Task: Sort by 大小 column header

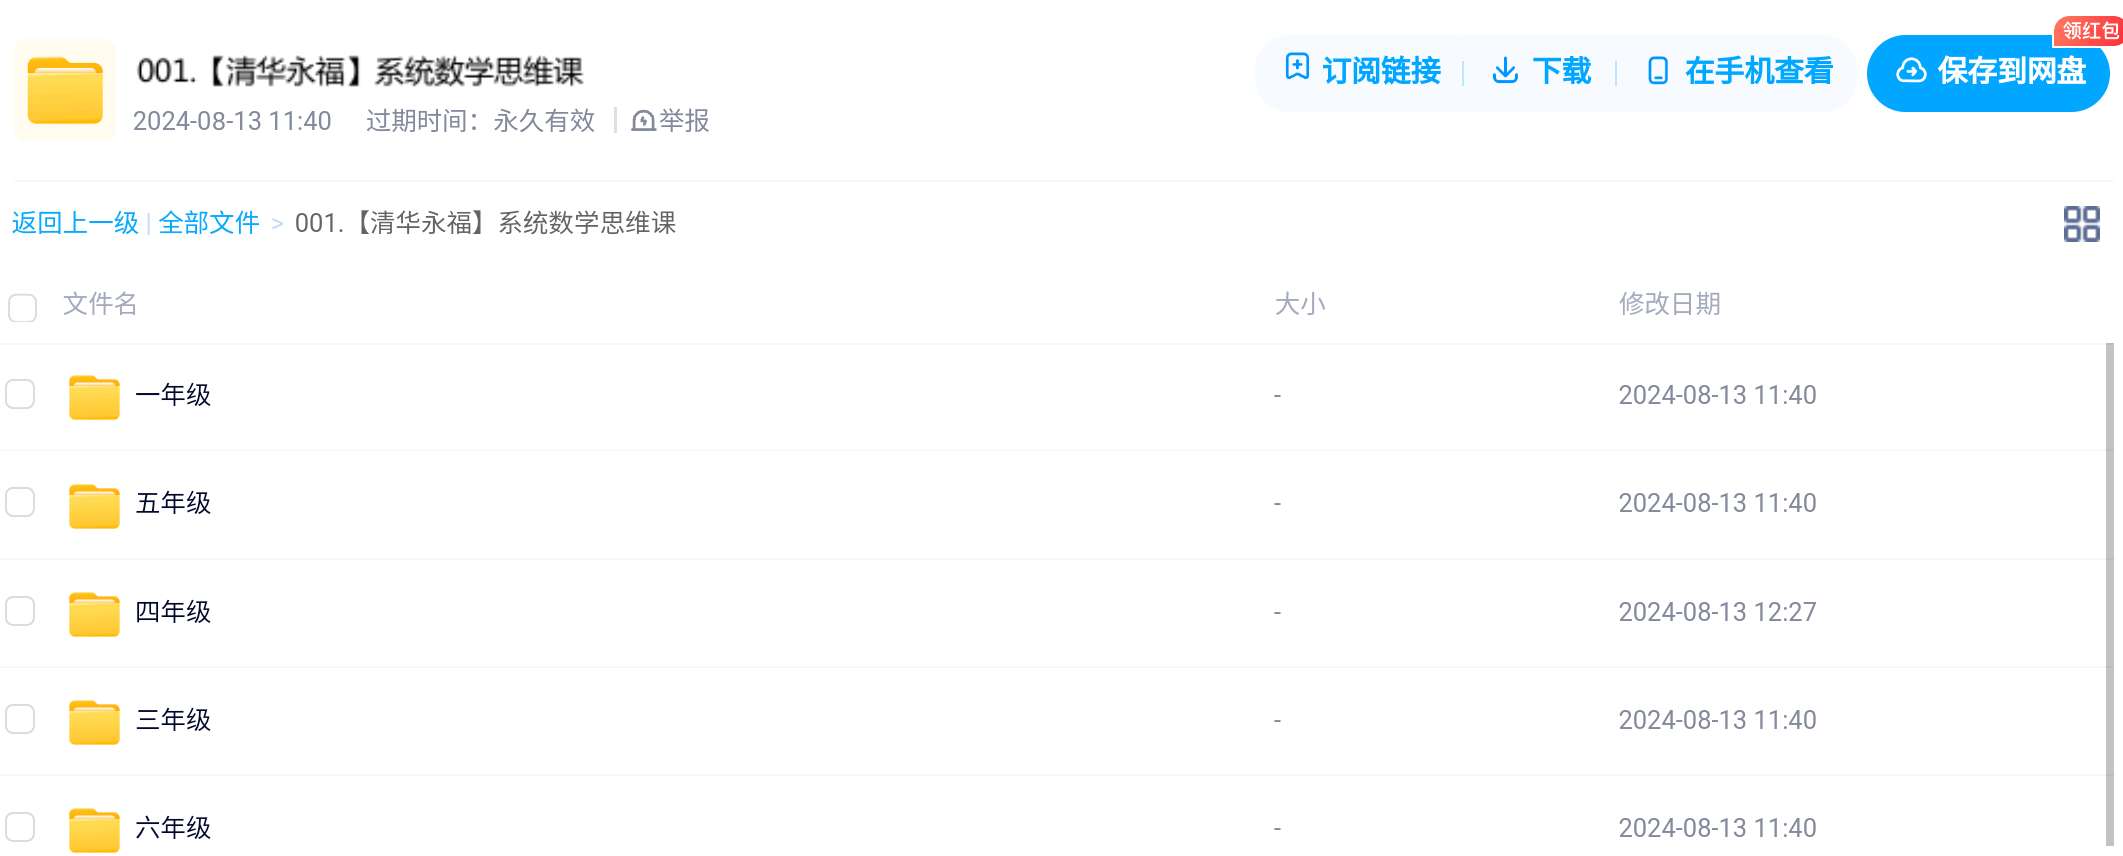Action: [x=1299, y=304]
